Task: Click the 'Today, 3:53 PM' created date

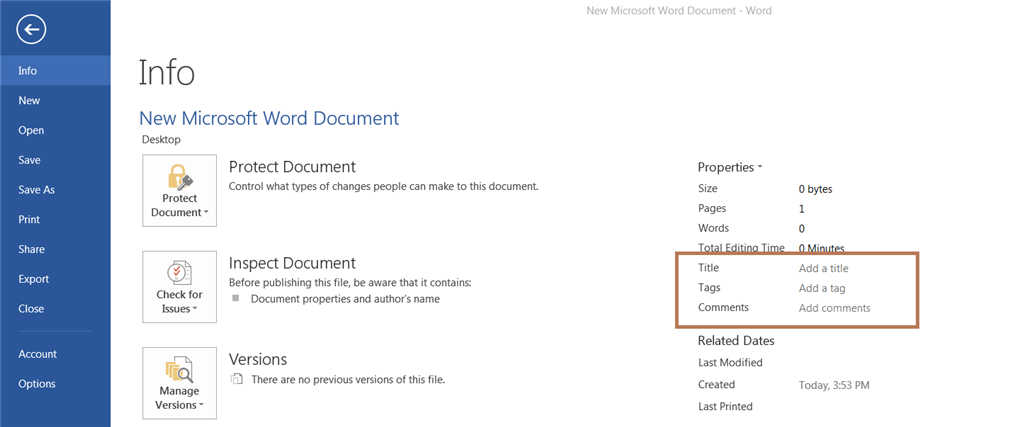Action: 834,385
